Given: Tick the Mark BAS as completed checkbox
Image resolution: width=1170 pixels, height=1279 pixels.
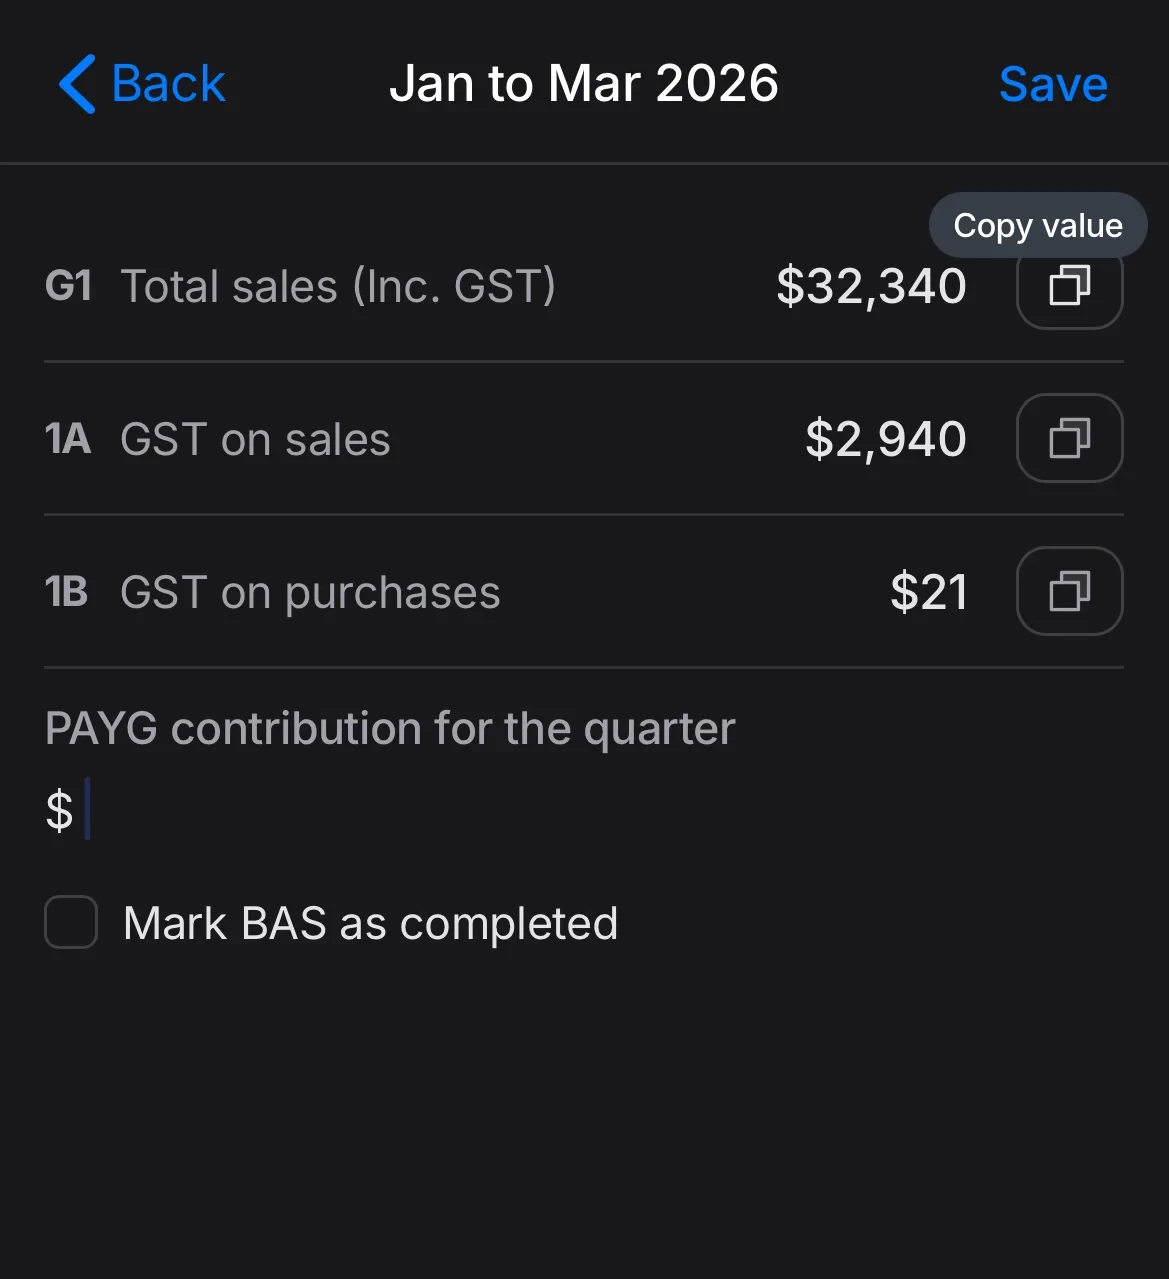Looking at the screenshot, I should pos(71,922).
